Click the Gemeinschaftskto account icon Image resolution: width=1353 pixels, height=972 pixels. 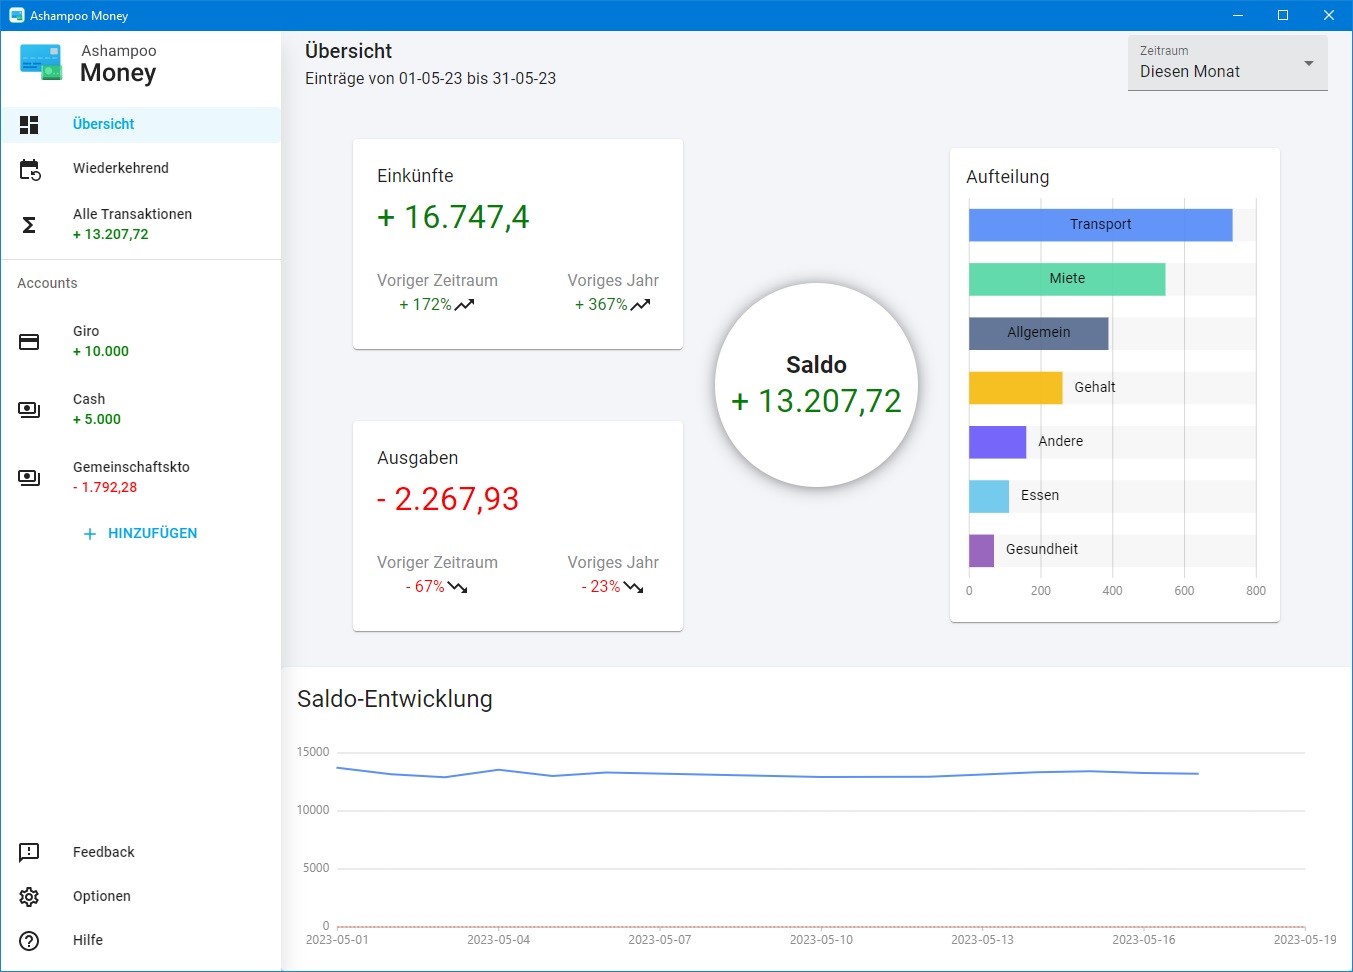click(29, 478)
